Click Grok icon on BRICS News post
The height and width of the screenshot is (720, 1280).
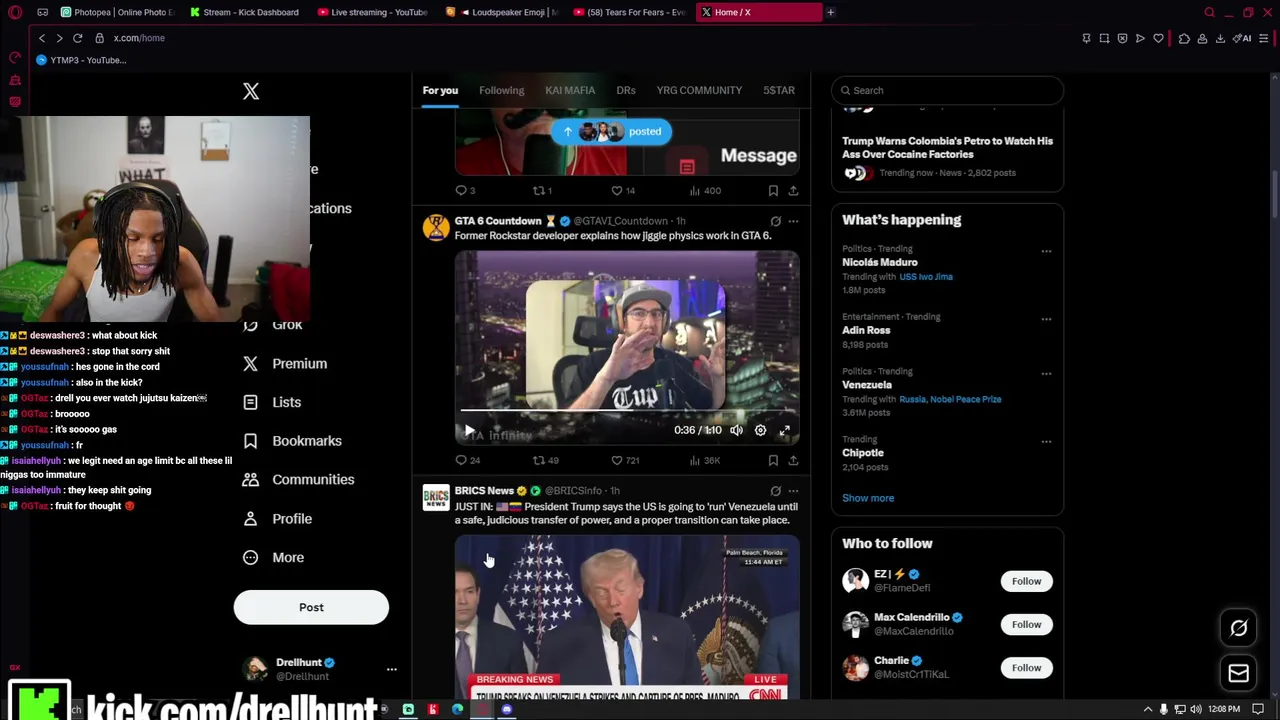click(x=775, y=491)
